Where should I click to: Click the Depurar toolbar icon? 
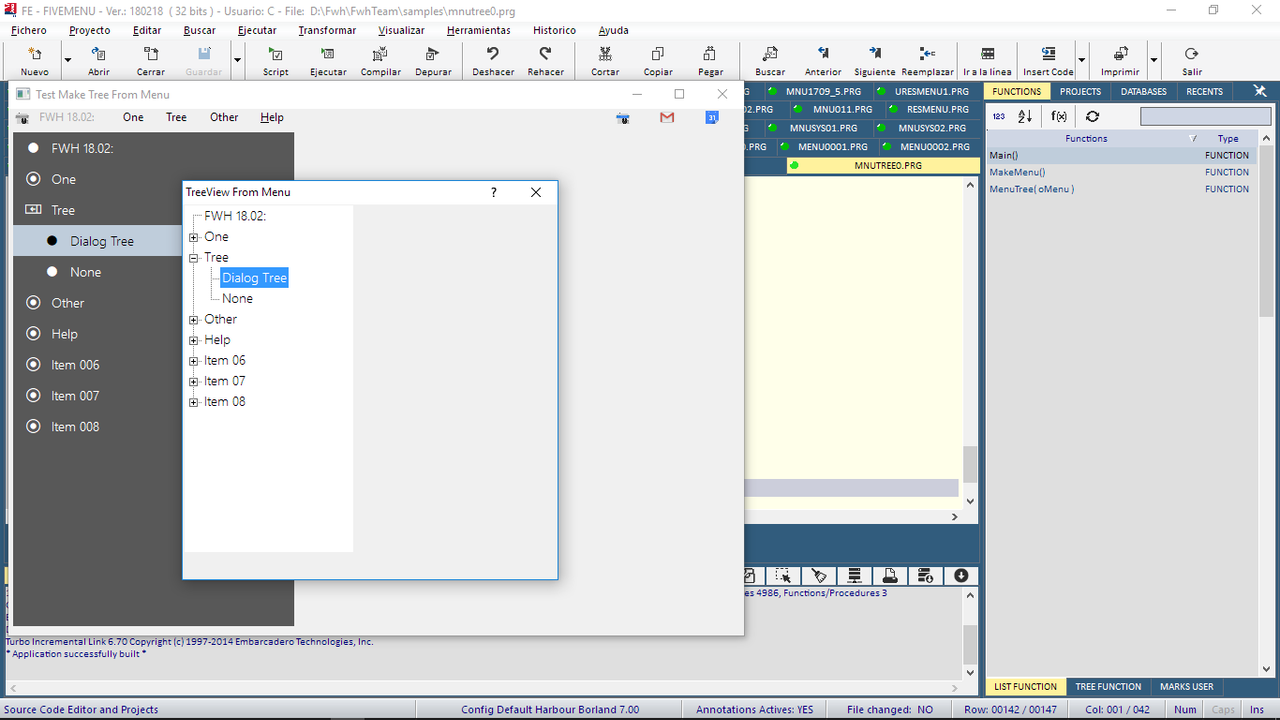tap(433, 54)
